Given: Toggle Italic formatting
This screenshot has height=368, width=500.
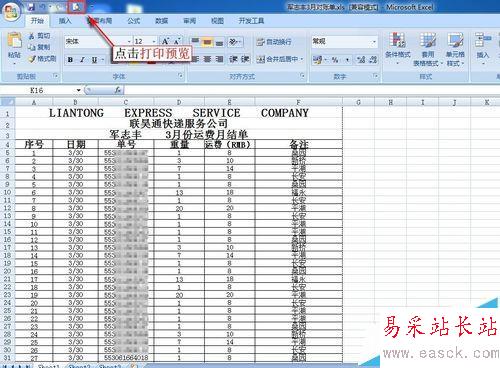Looking at the screenshot, I should click(x=82, y=60).
